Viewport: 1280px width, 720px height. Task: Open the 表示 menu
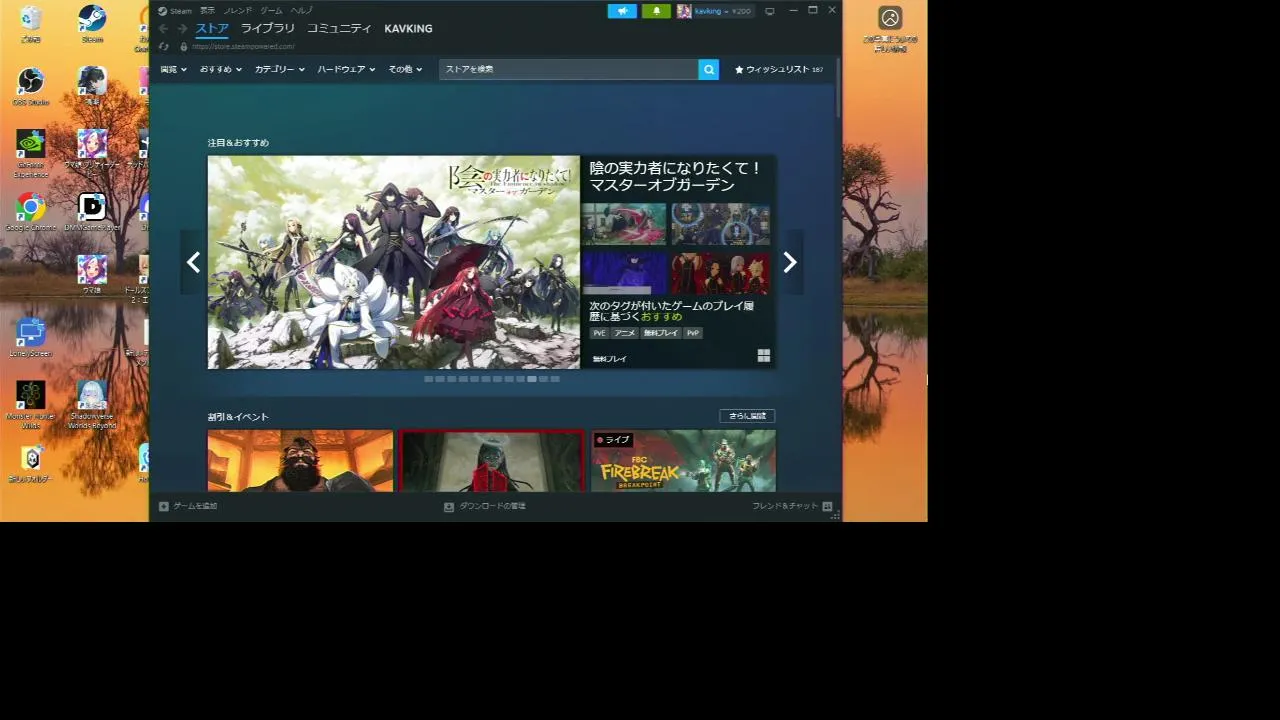tap(207, 11)
